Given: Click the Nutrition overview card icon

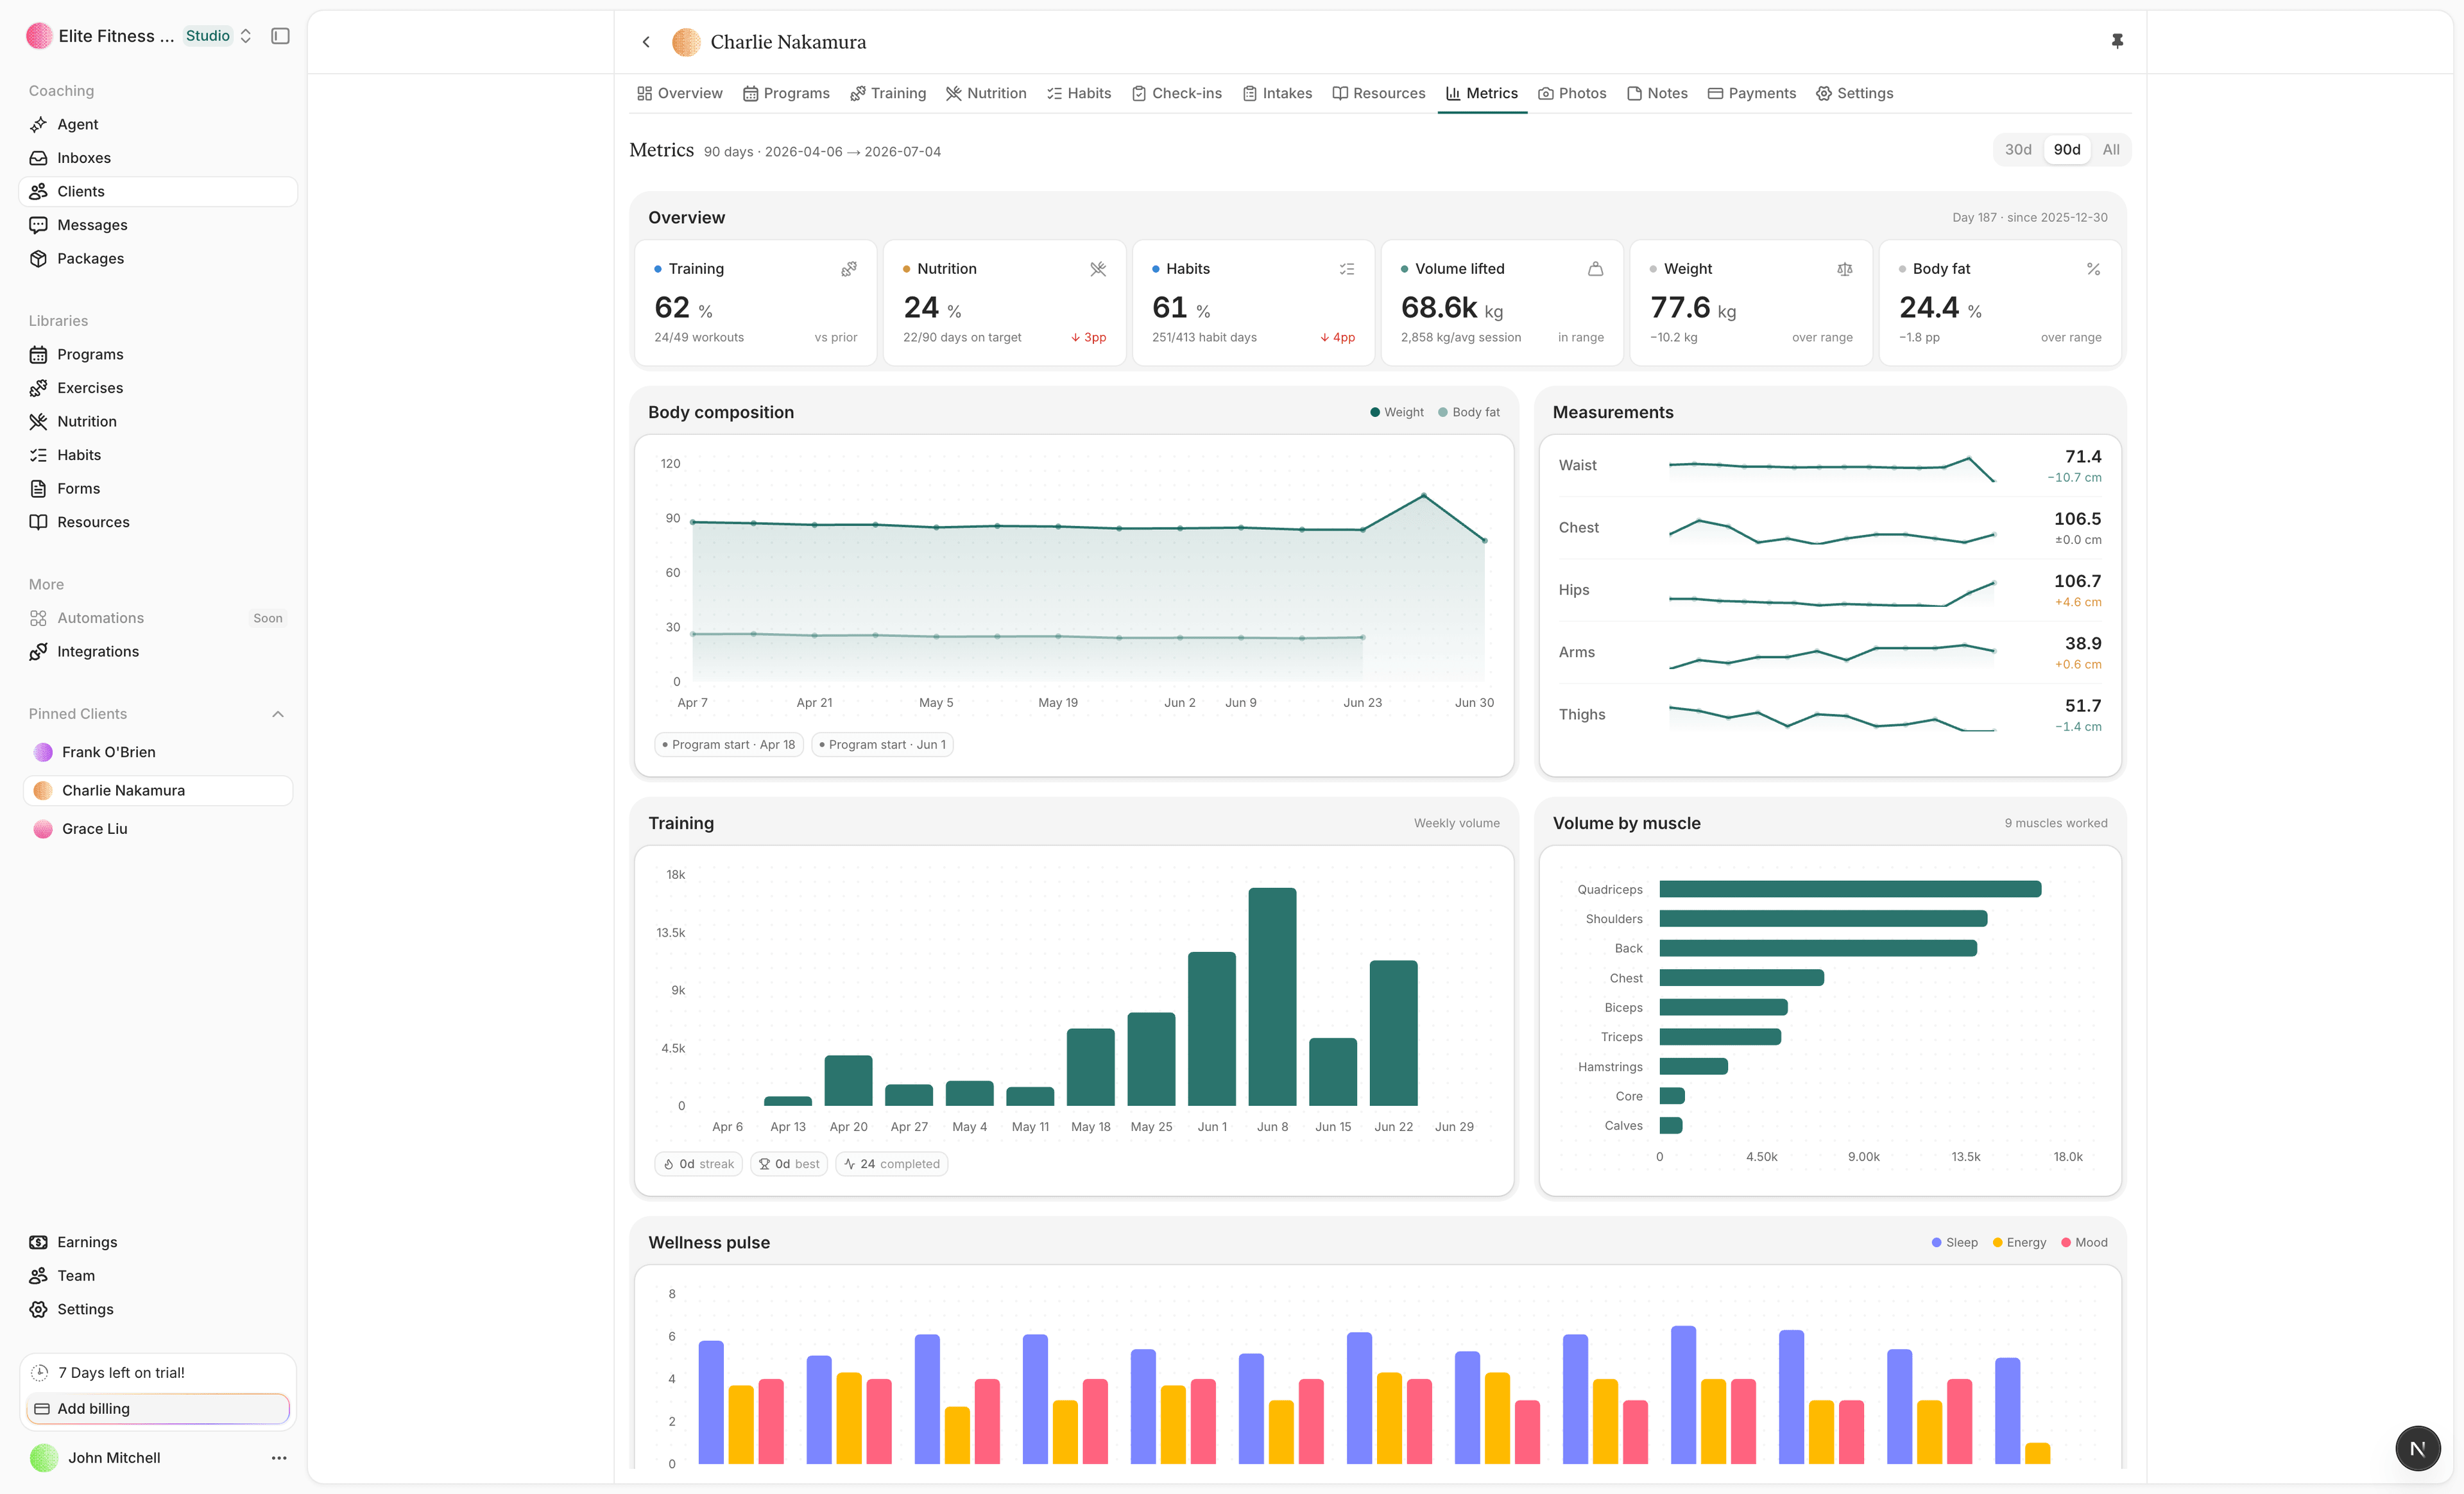Looking at the screenshot, I should 1098,269.
